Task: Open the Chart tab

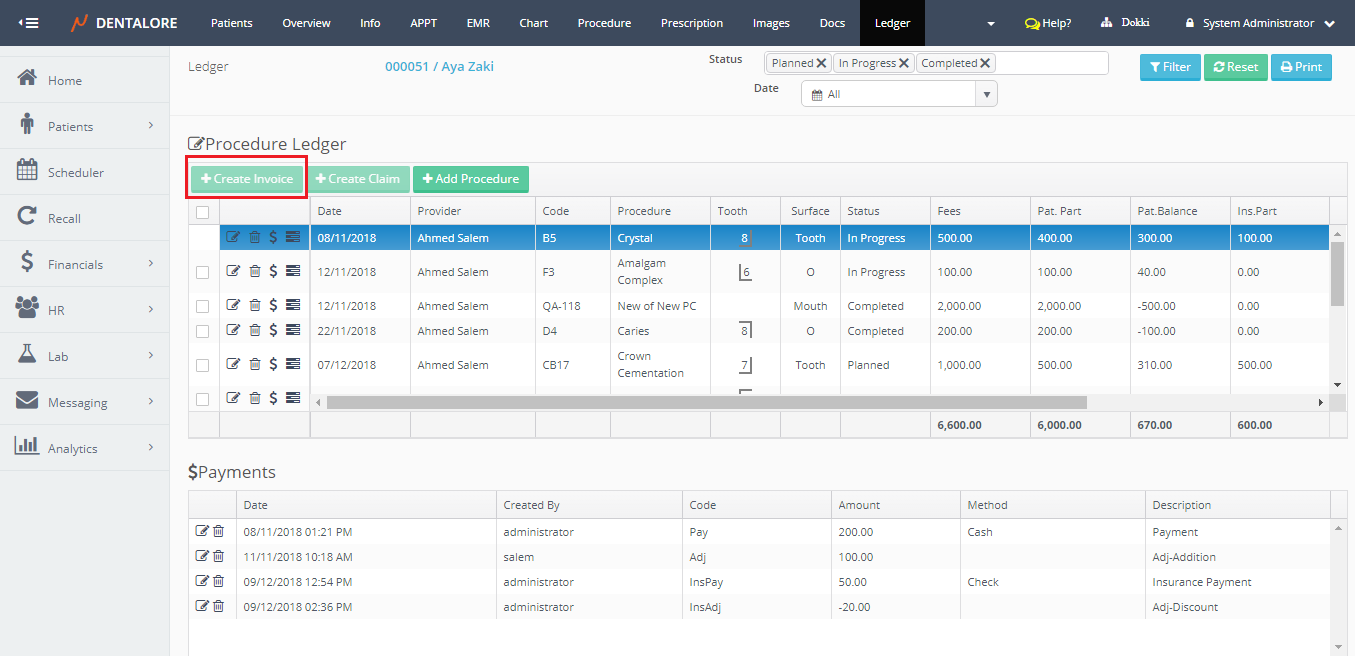Action: (x=533, y=23)
